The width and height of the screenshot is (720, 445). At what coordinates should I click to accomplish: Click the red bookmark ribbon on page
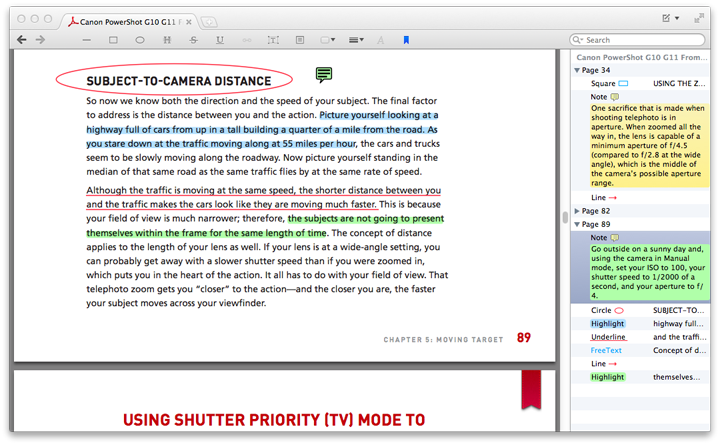pos(531,389)
